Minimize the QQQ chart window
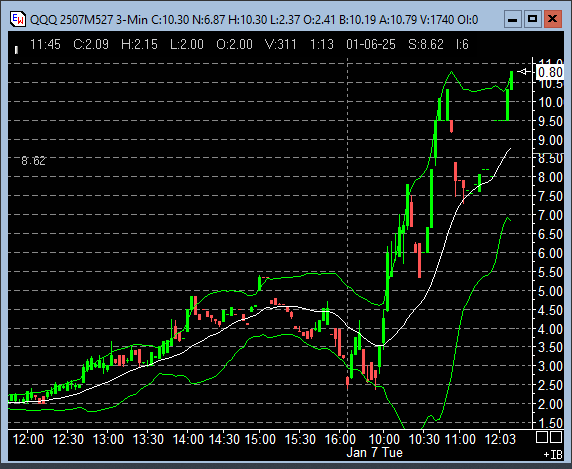Image resolution: width=572 pixels, height=469 pixels. pos(513,19)
